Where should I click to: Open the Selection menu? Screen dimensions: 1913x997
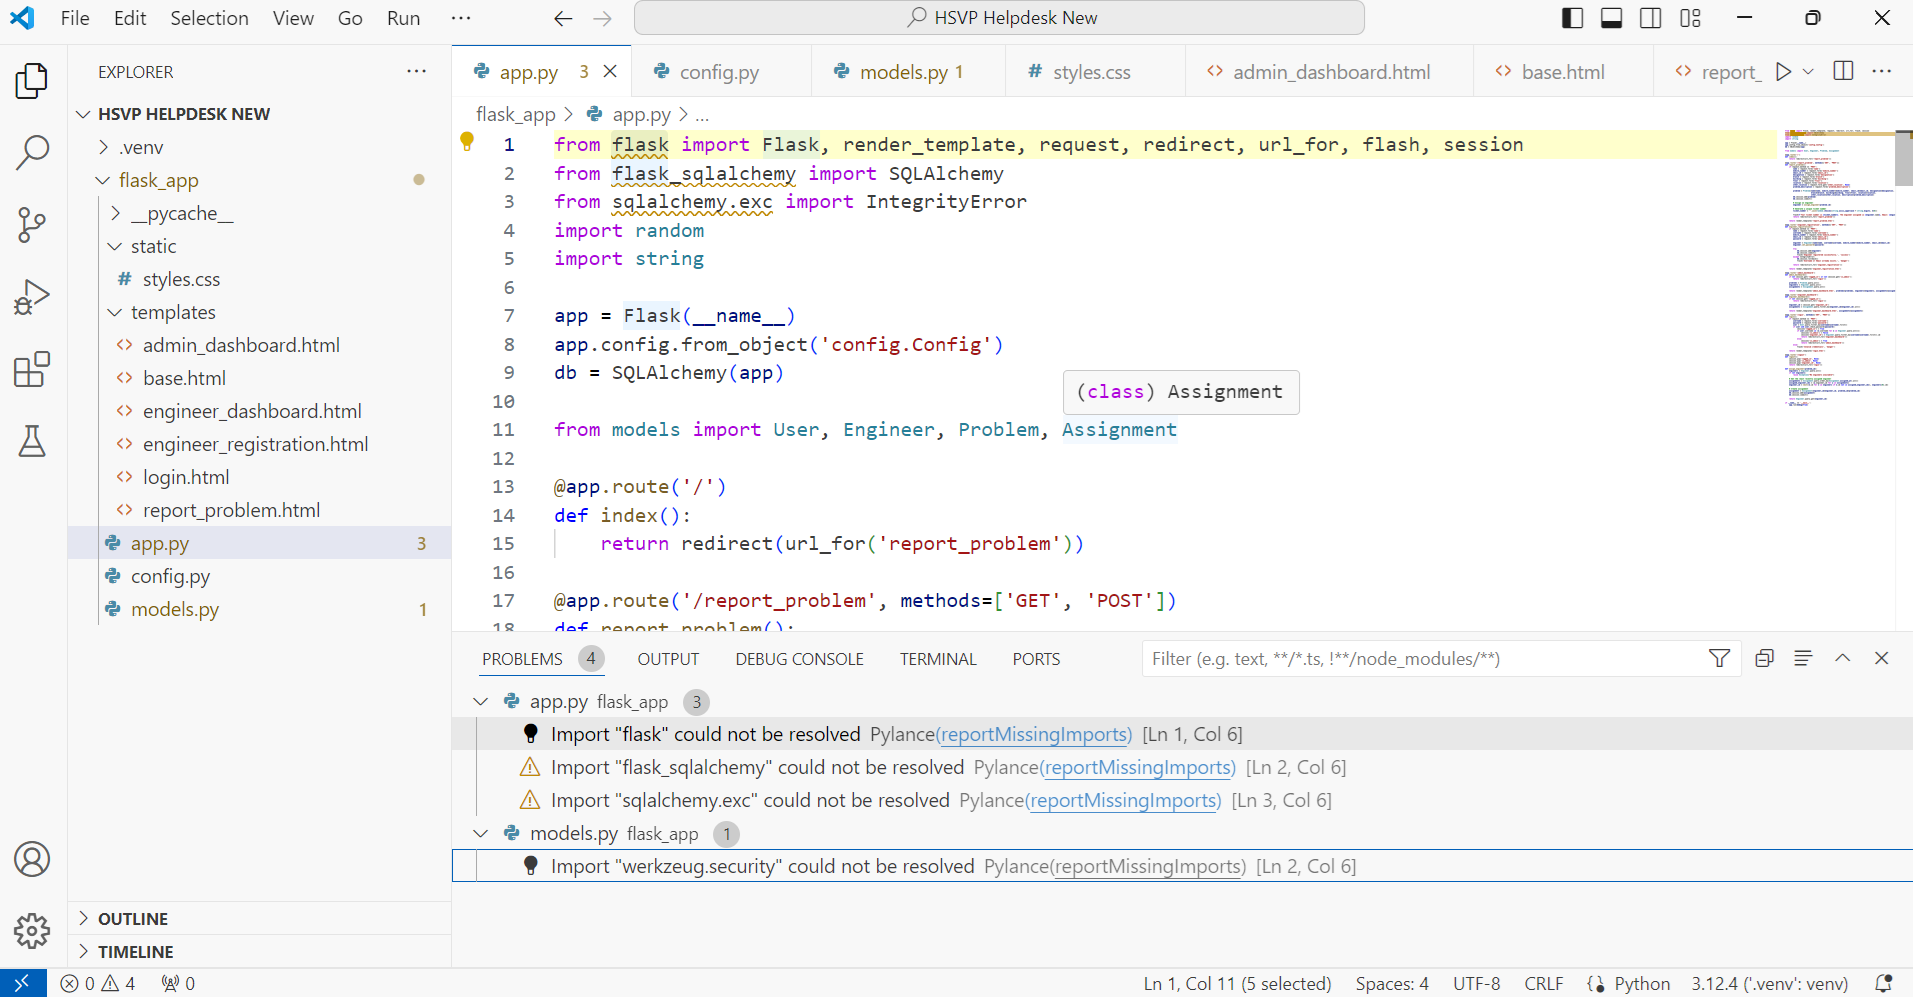click(209, 18)
